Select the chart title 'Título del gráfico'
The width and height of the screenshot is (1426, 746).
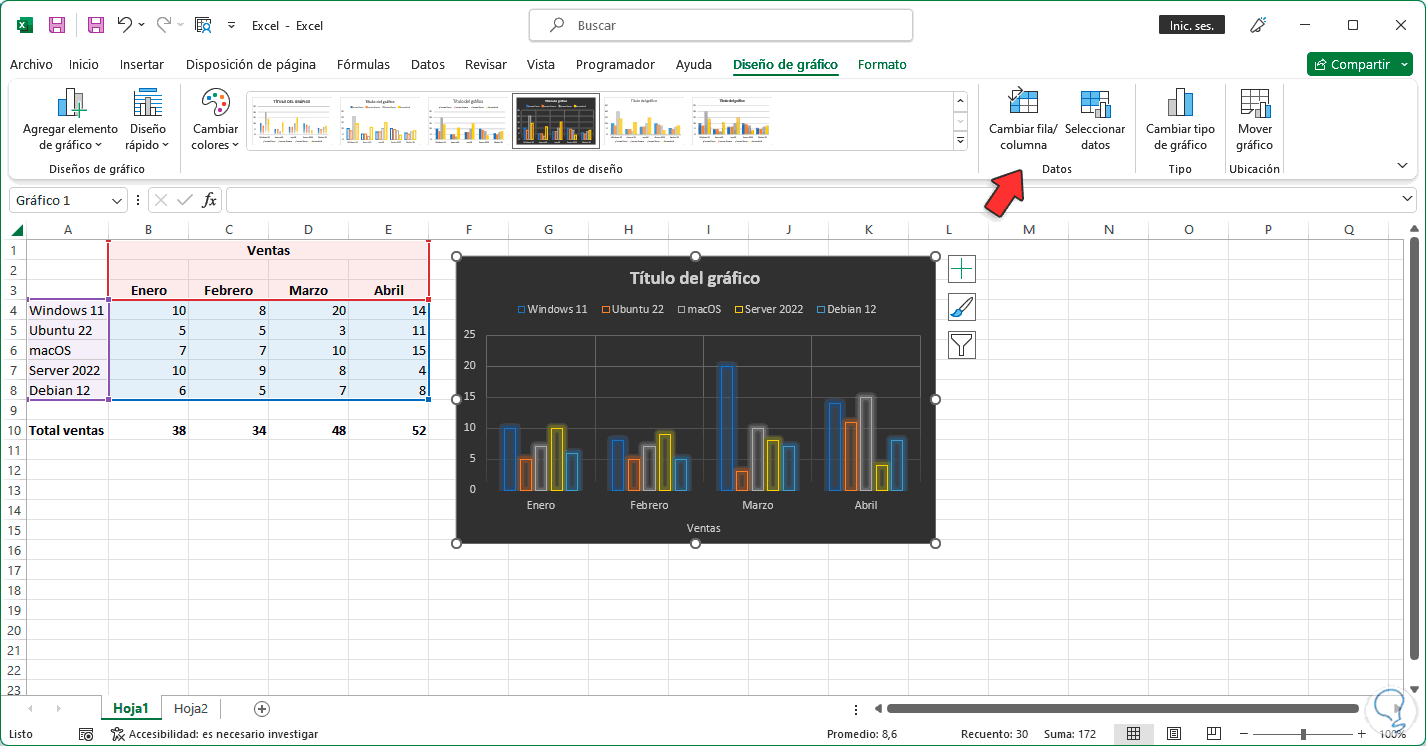click(x=695, y=278)
